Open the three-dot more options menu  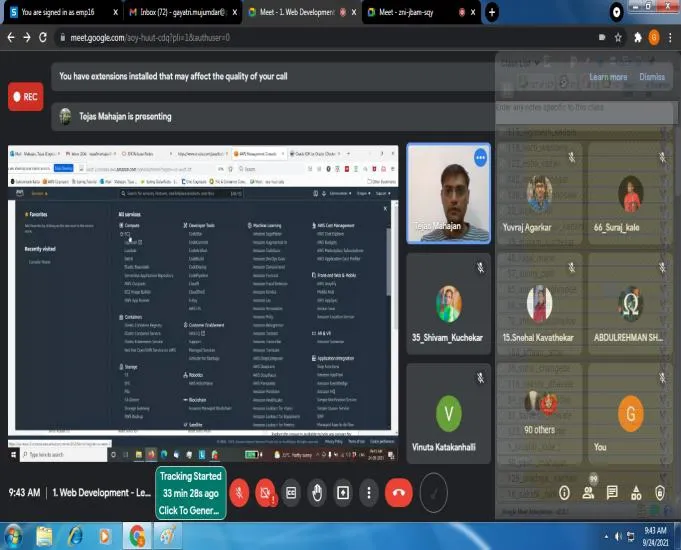[369, 493]
